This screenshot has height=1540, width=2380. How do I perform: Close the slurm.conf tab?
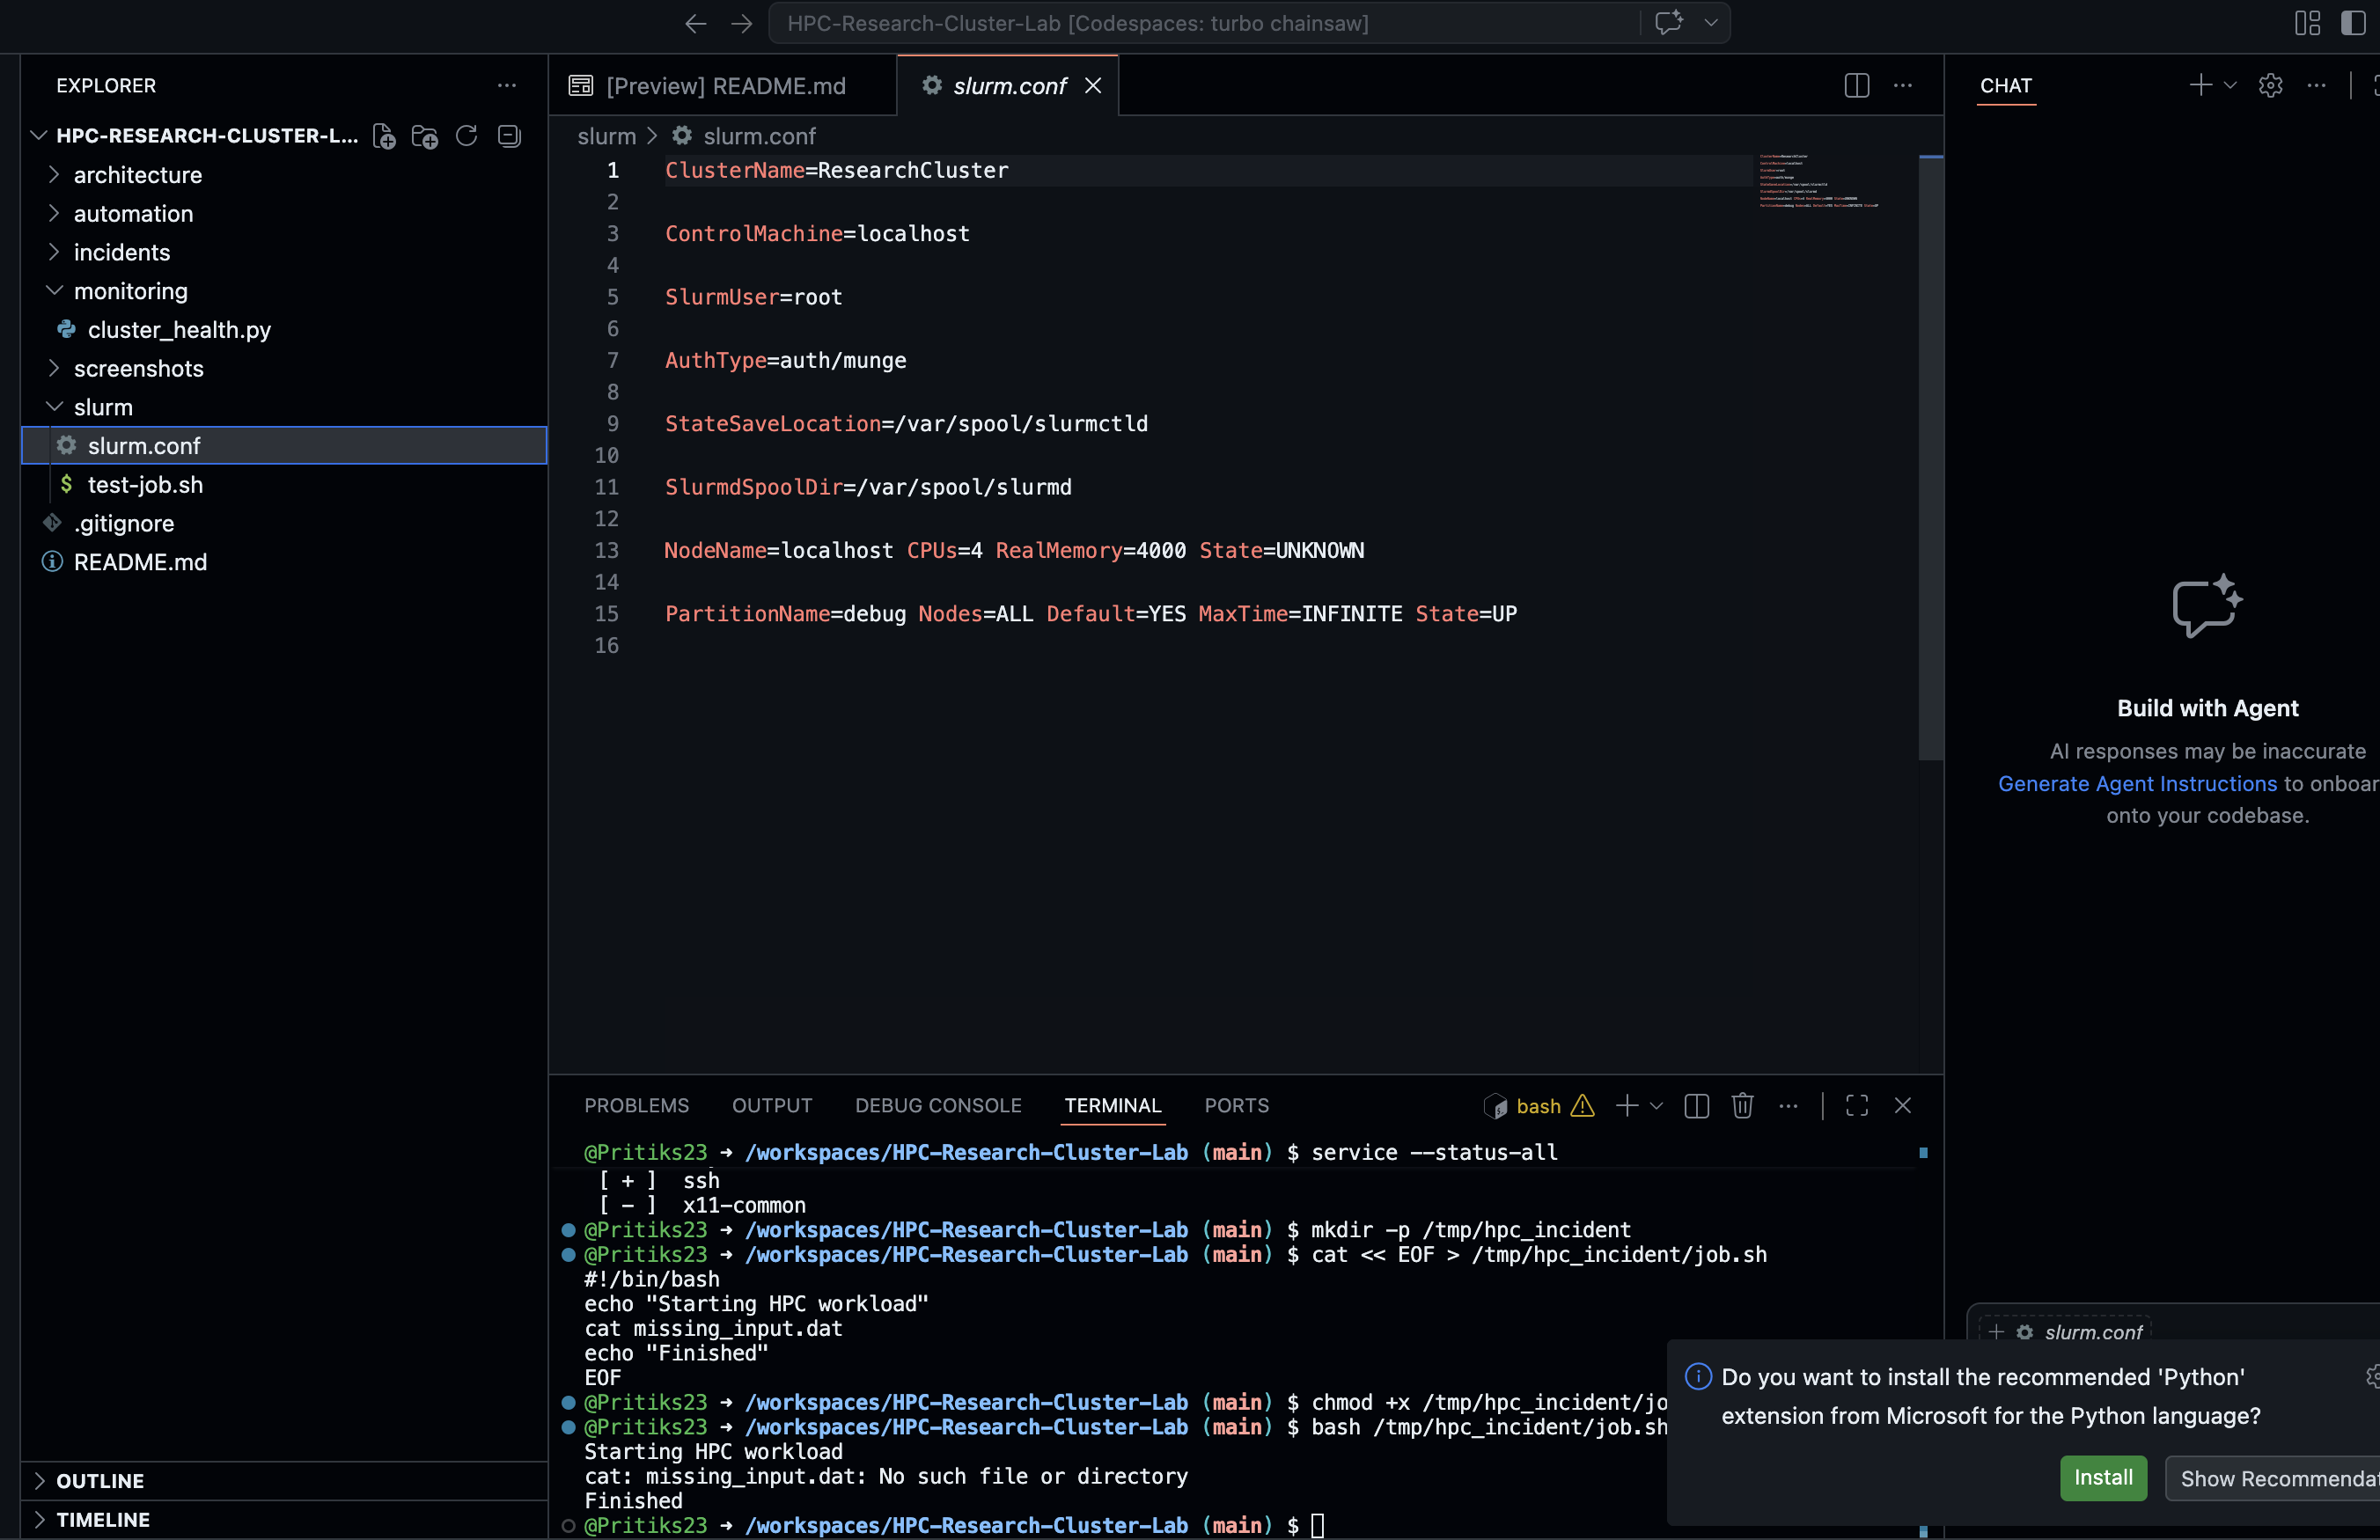[x=1093, y=86]
